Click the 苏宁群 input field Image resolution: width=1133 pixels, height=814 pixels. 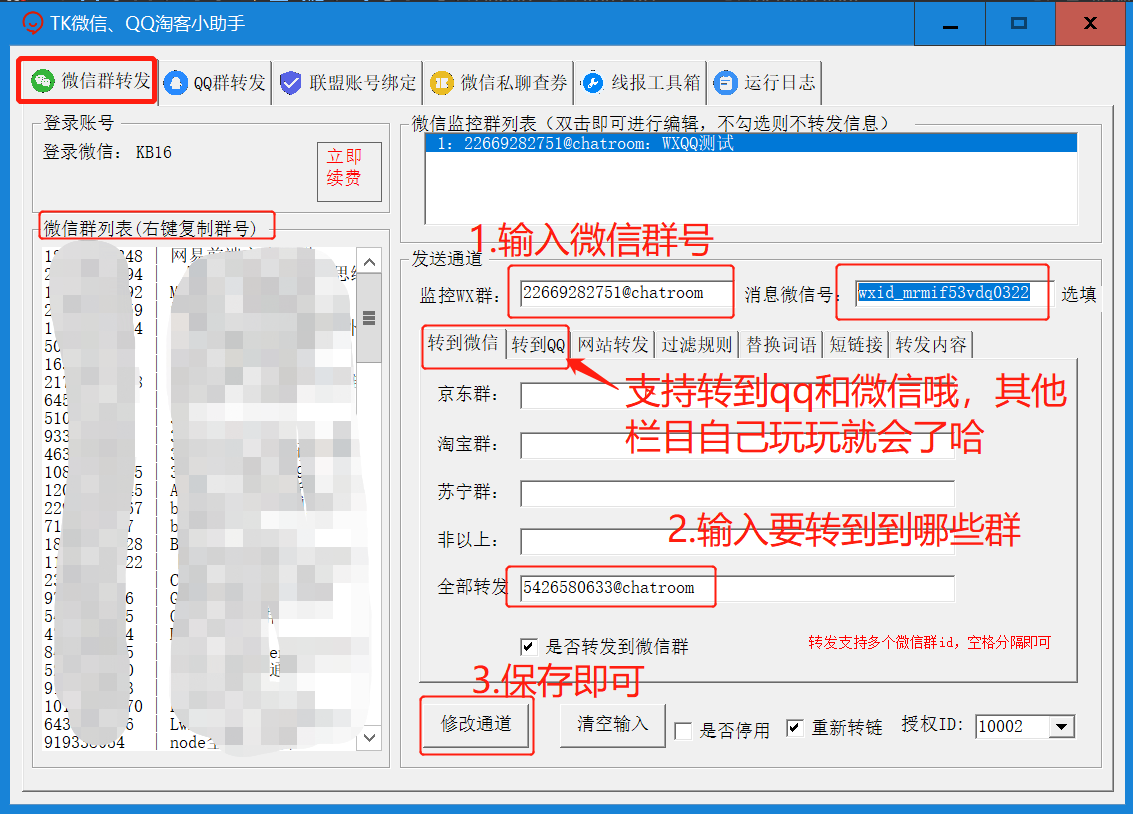pyautogui.click(x=737, y=493)
